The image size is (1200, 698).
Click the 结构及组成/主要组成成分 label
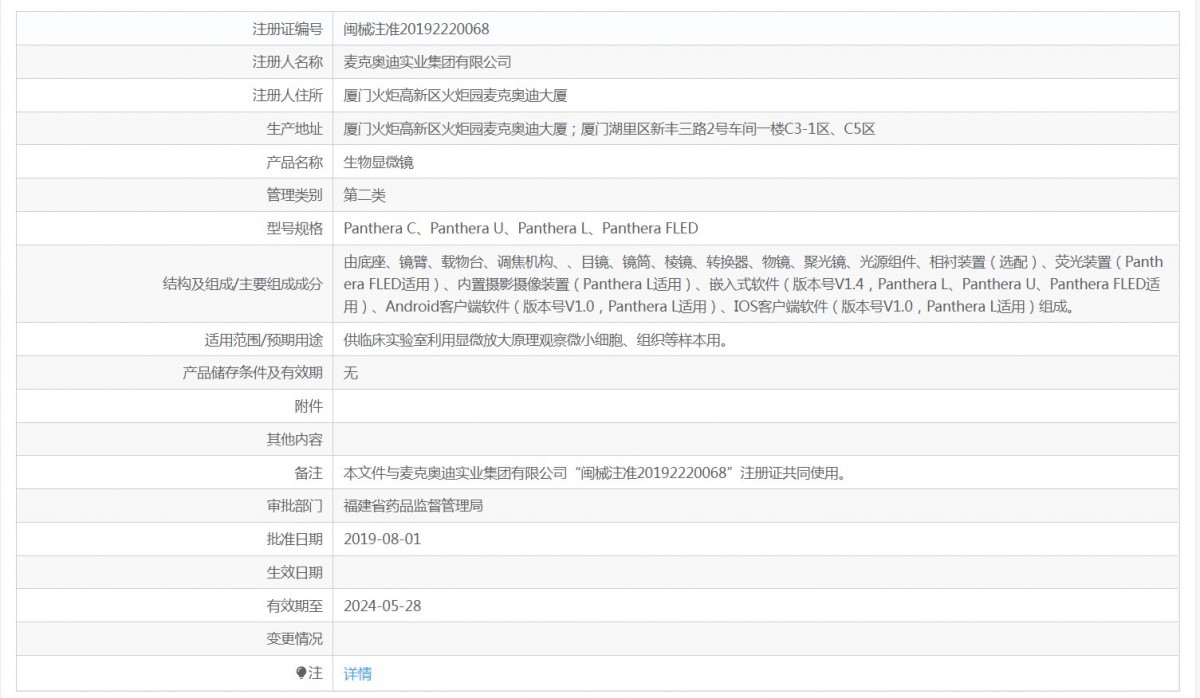coord(242,284)
